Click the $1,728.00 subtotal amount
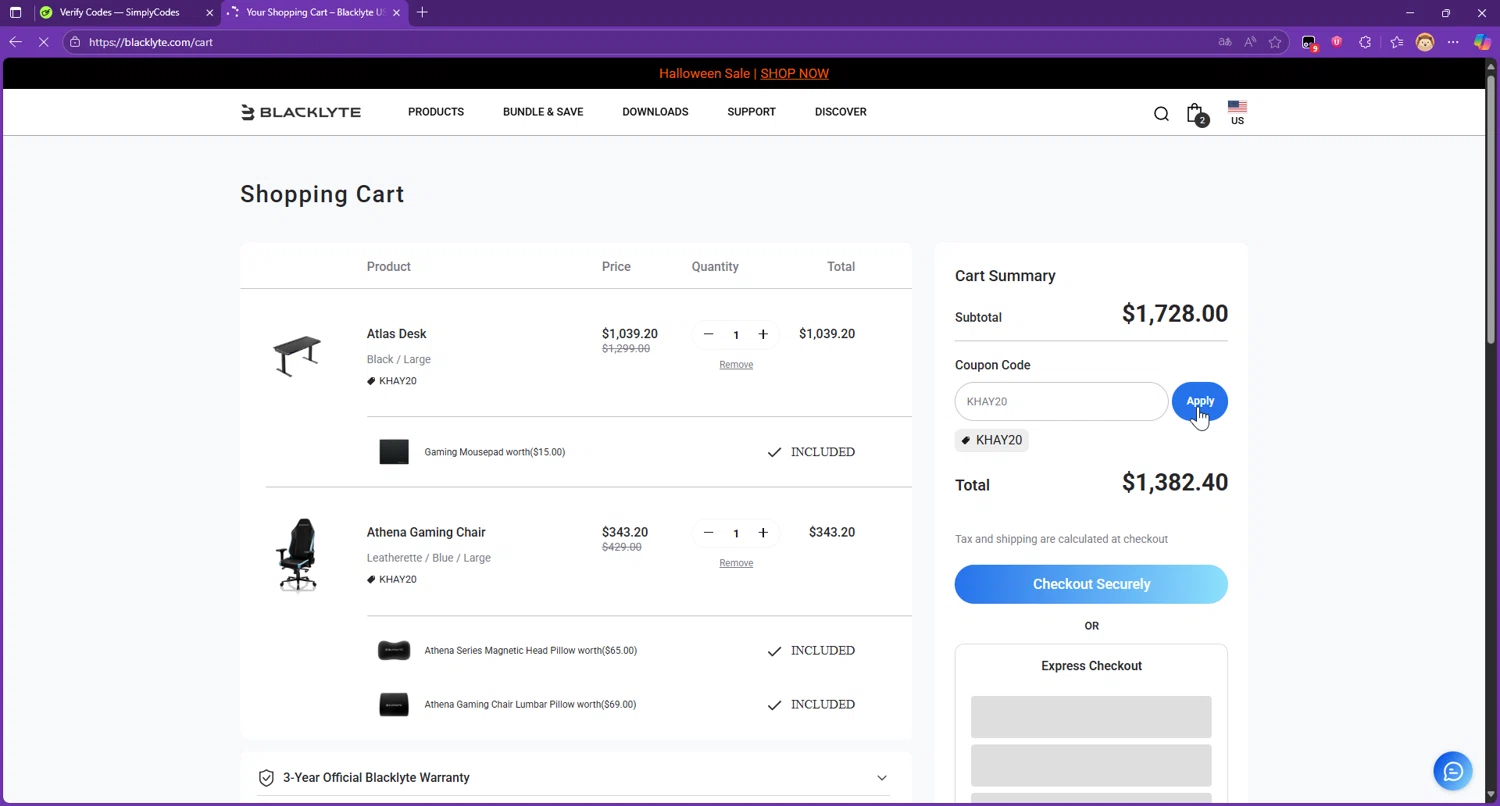 pyautogui.click(x=1175, y=314)
